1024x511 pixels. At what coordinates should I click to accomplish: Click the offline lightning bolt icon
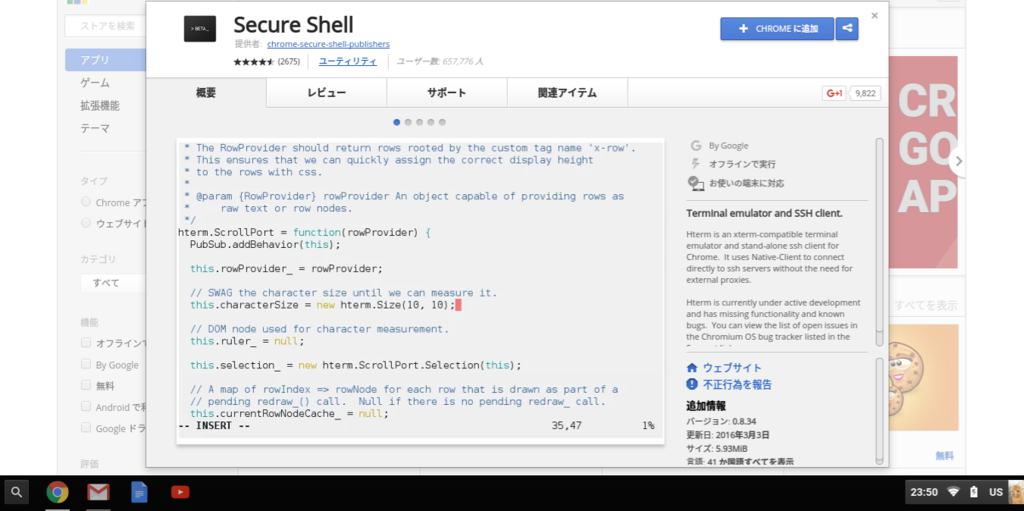696,164
